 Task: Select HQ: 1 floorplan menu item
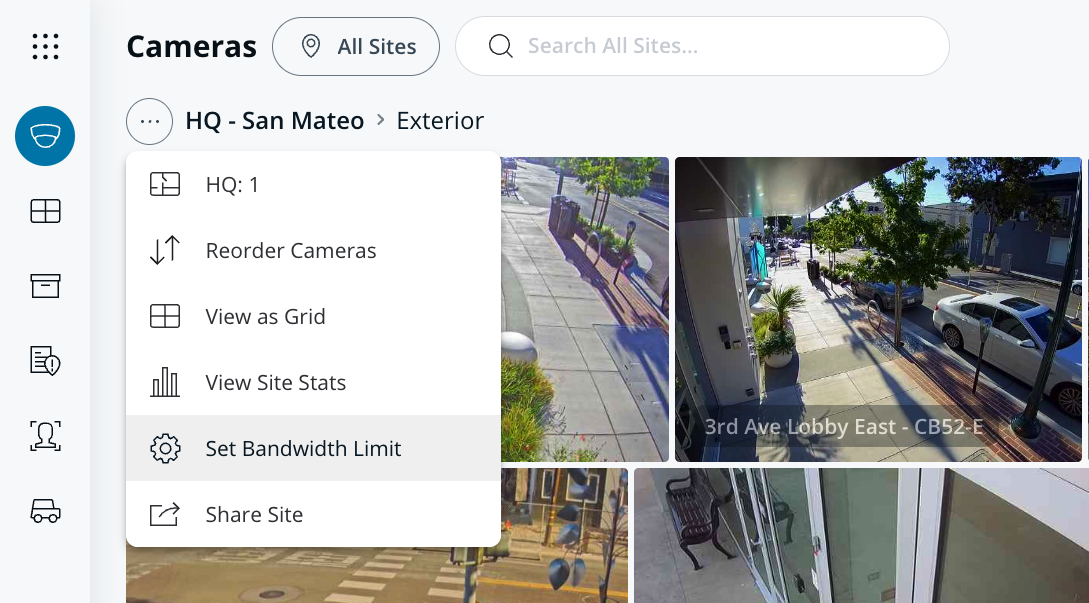tap(313, 184)
